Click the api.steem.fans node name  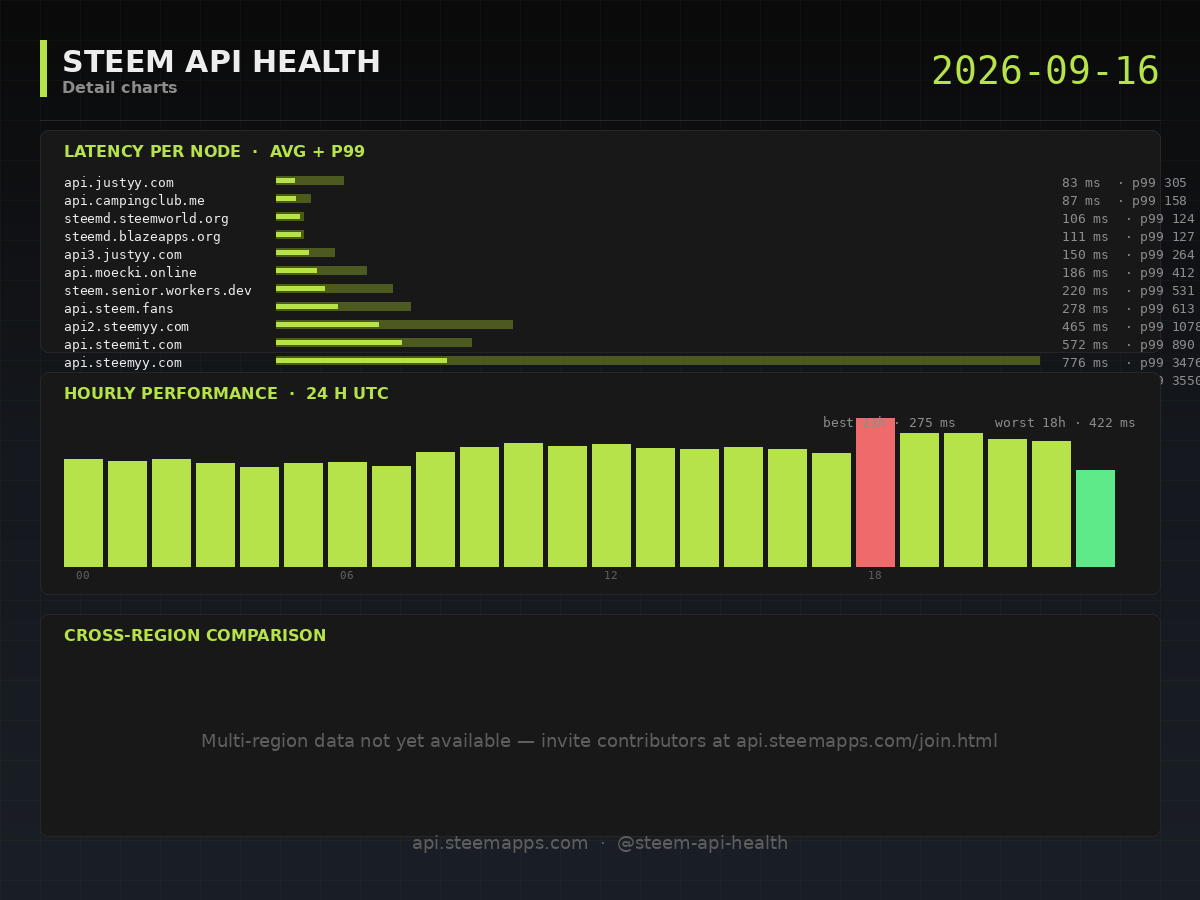click(119, 309)
